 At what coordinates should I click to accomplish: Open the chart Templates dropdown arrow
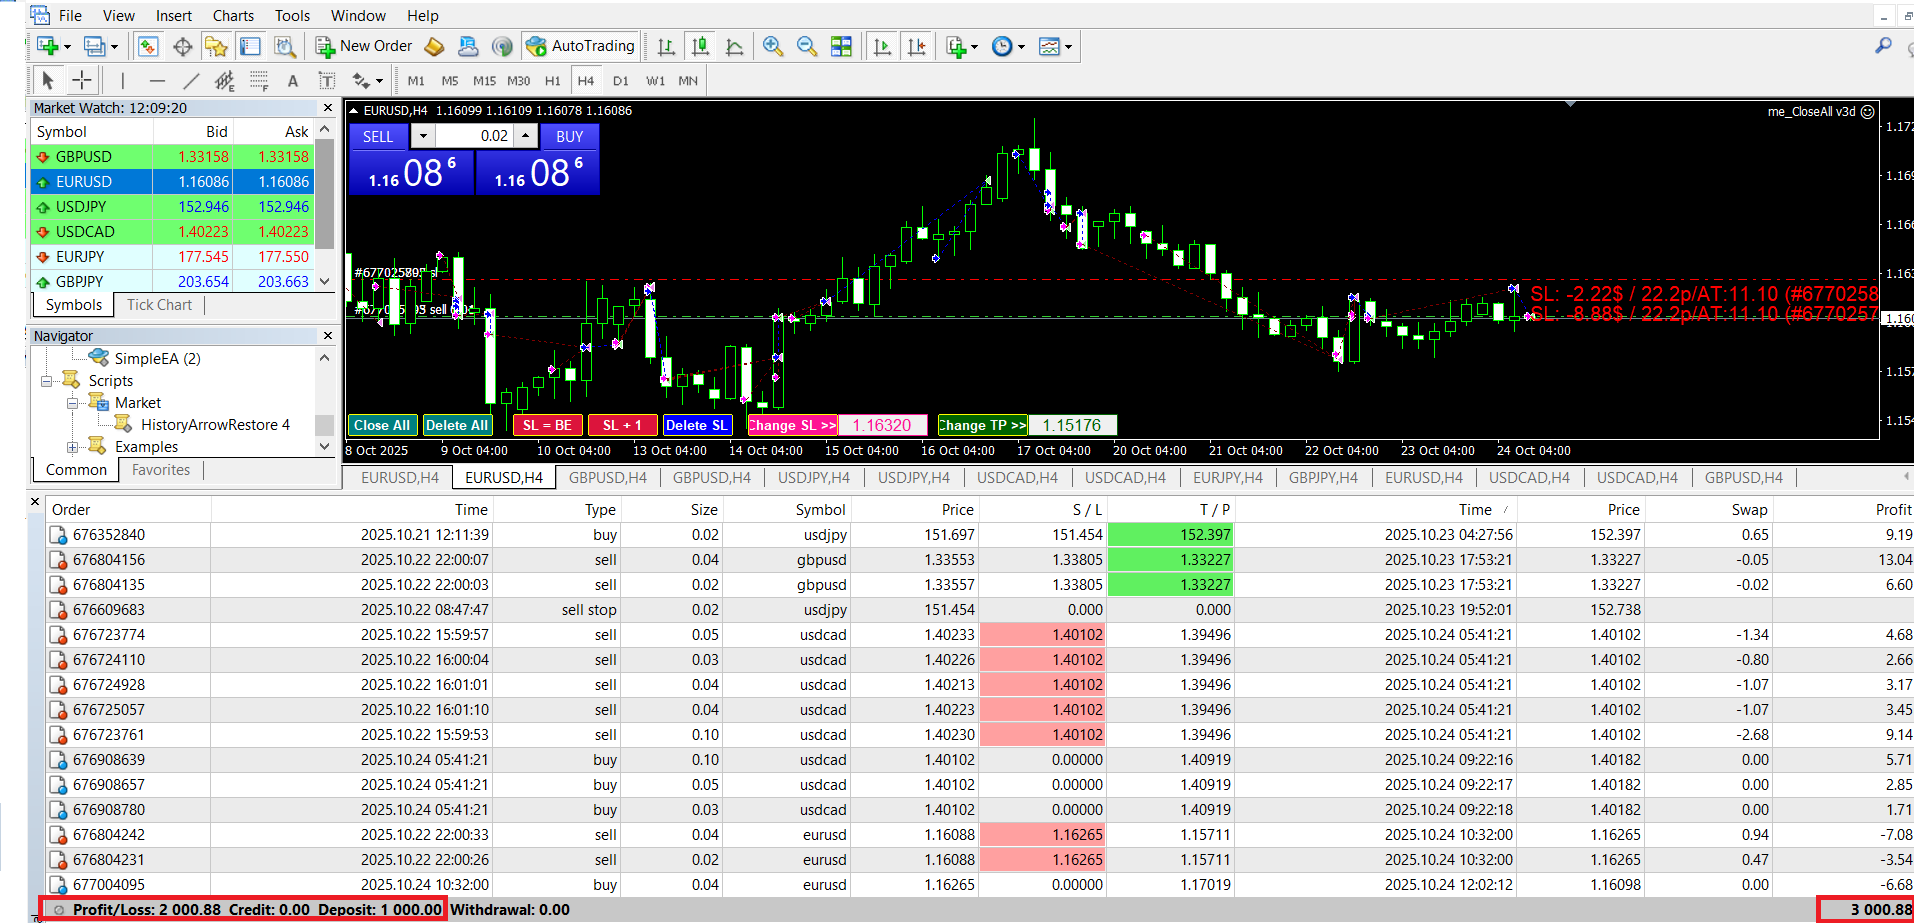pyautogui.click(x=1069, y=47)
